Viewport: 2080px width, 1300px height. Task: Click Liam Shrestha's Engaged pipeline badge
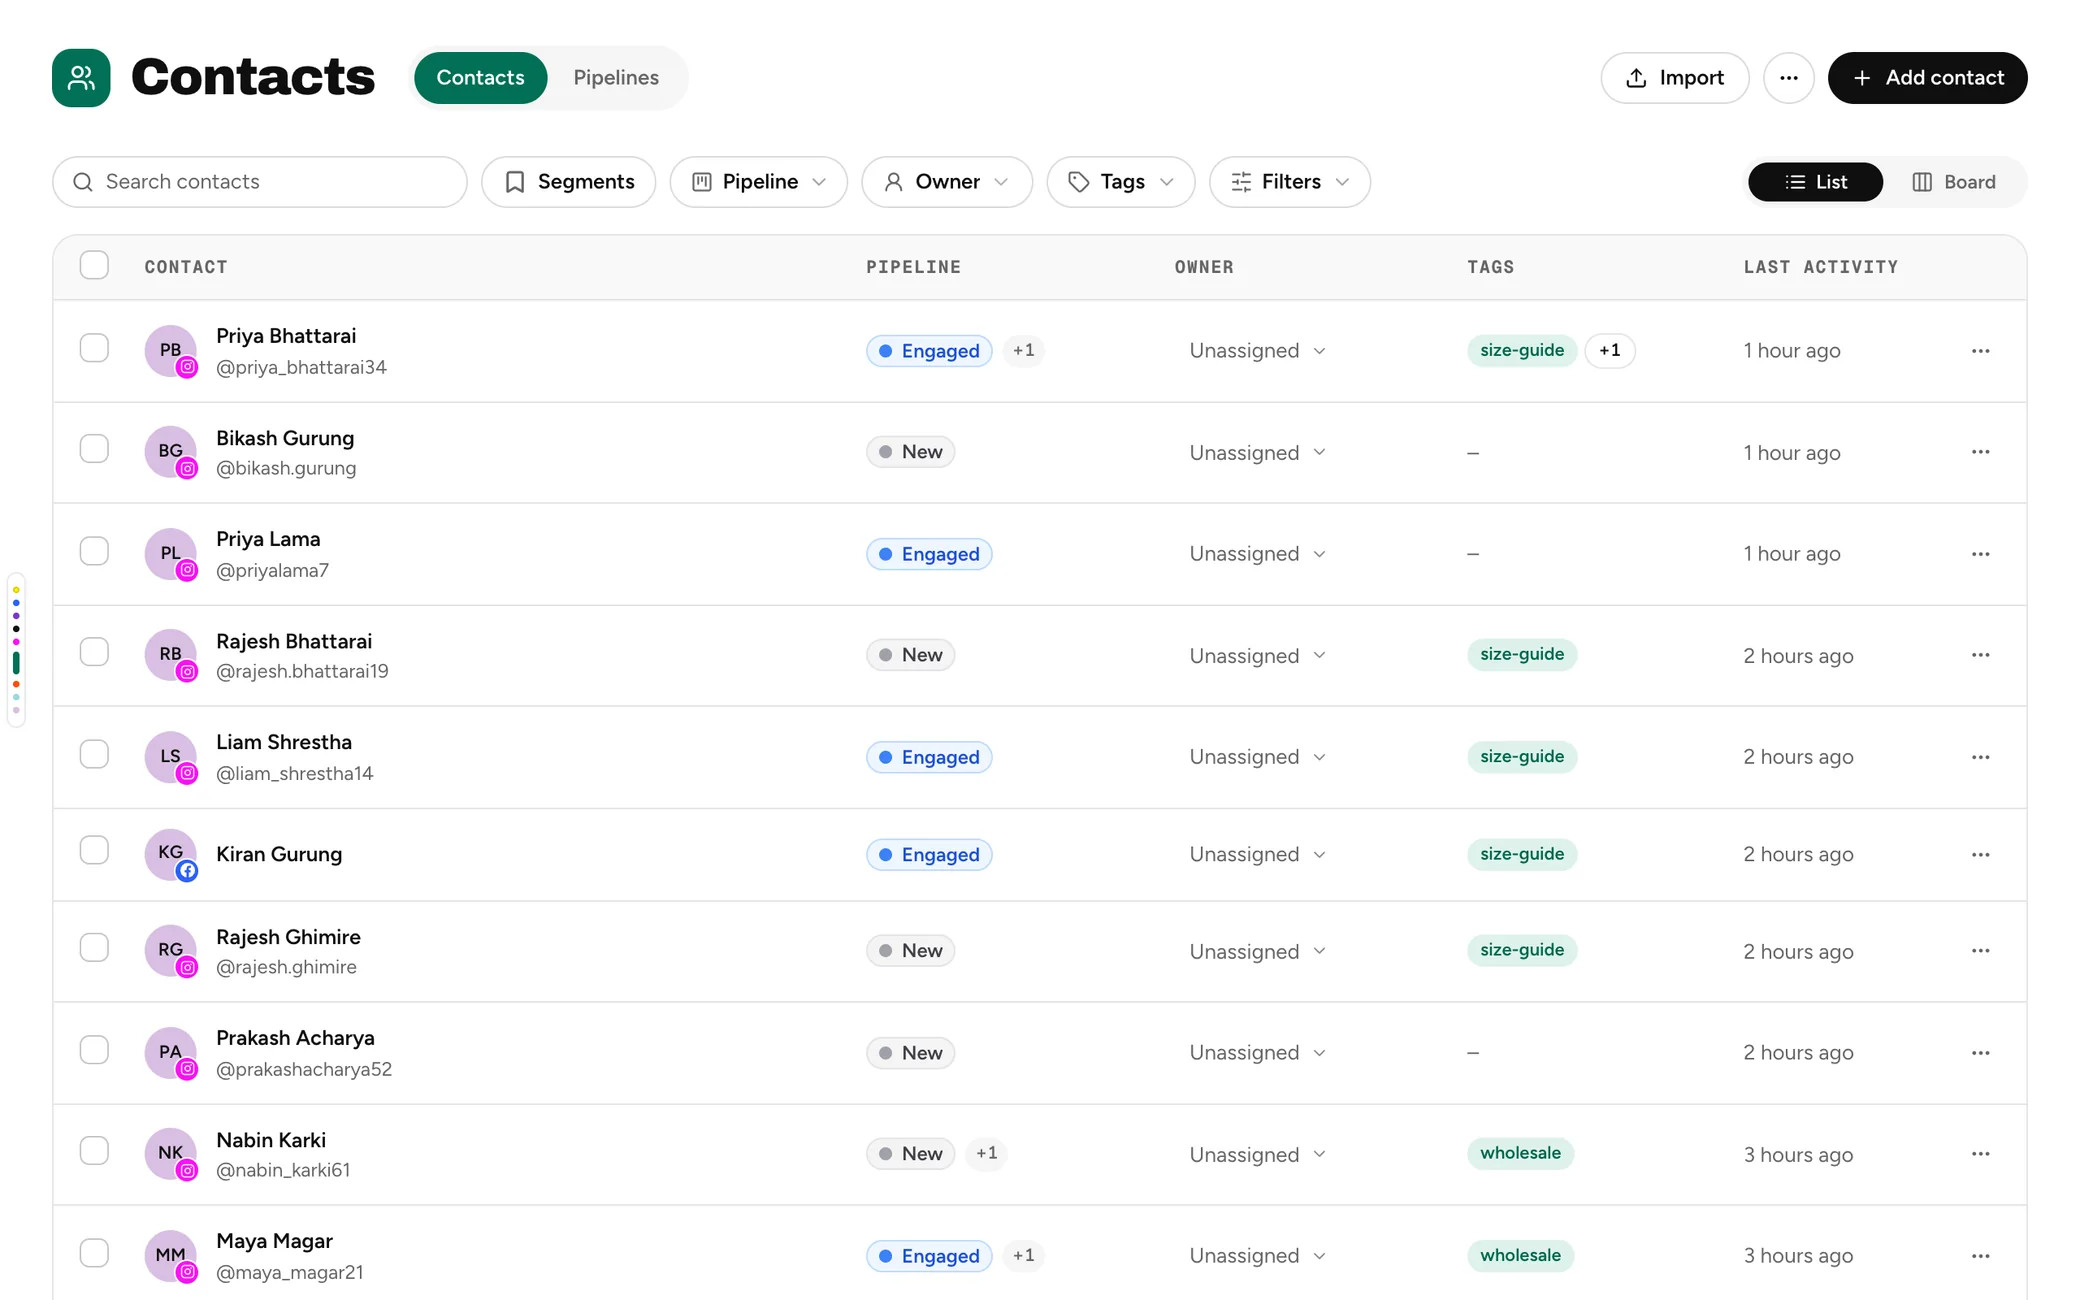[x=929, y=757]
